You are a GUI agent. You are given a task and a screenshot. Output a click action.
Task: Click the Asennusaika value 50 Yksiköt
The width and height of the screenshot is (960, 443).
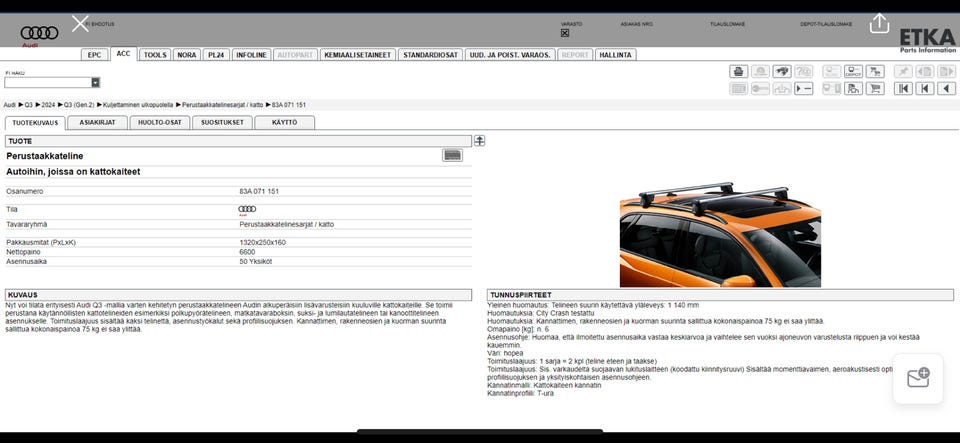pyautogui.click(x=255, y=262)
